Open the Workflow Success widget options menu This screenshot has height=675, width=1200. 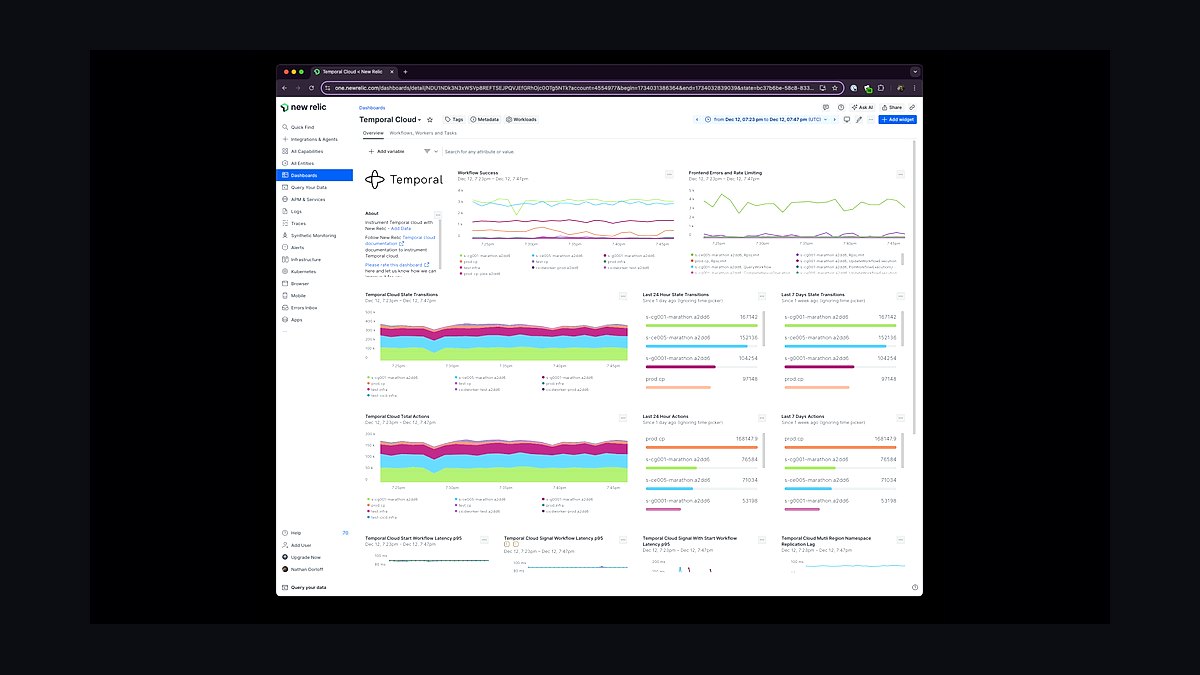(x=669, y=174)
